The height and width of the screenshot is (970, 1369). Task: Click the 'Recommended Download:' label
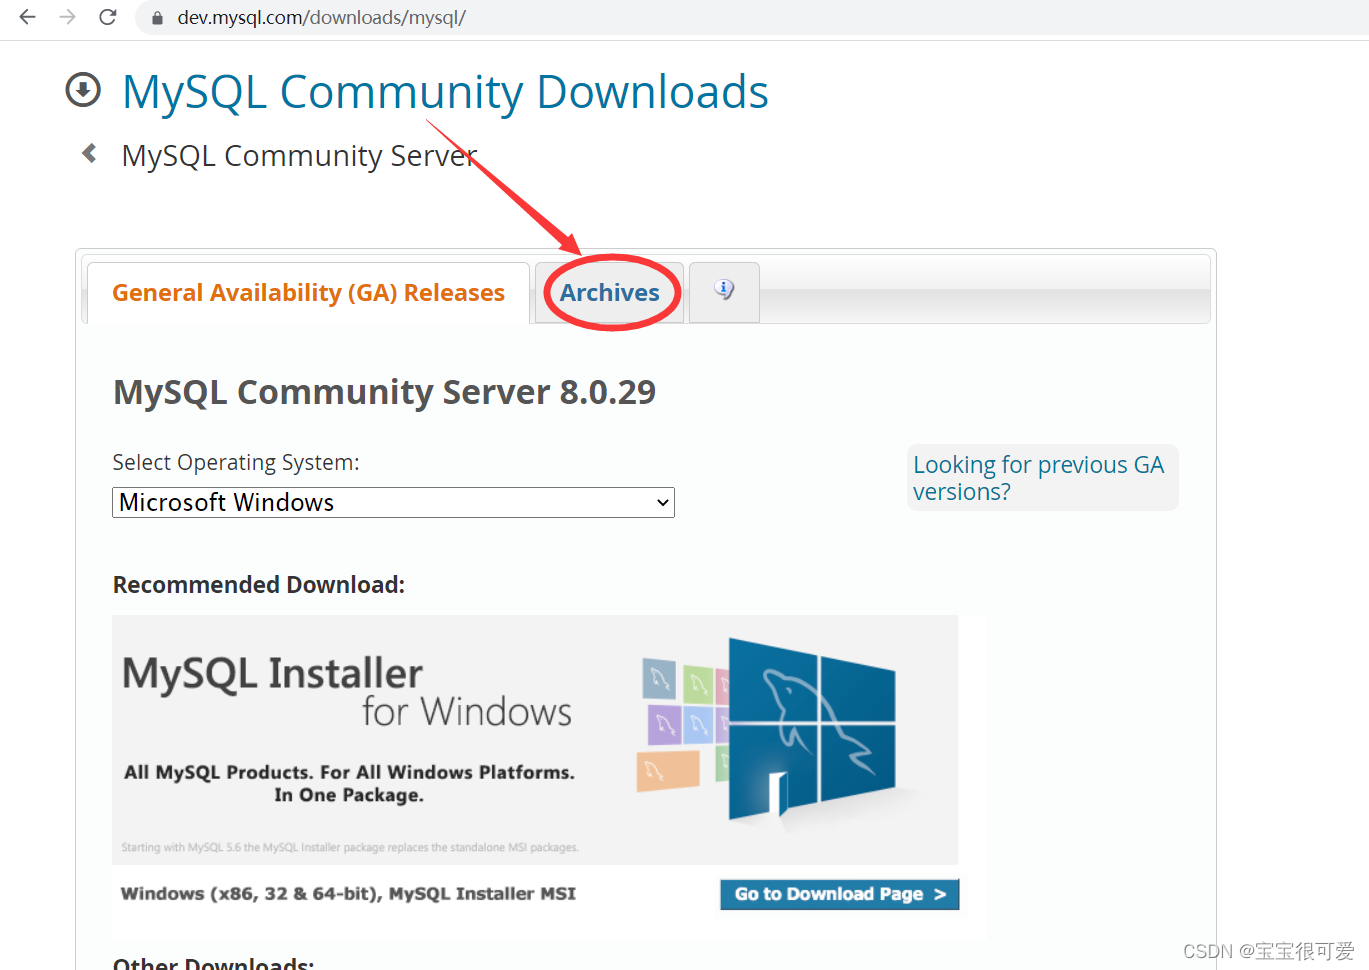pyautogui.click(x=259, y=585)
